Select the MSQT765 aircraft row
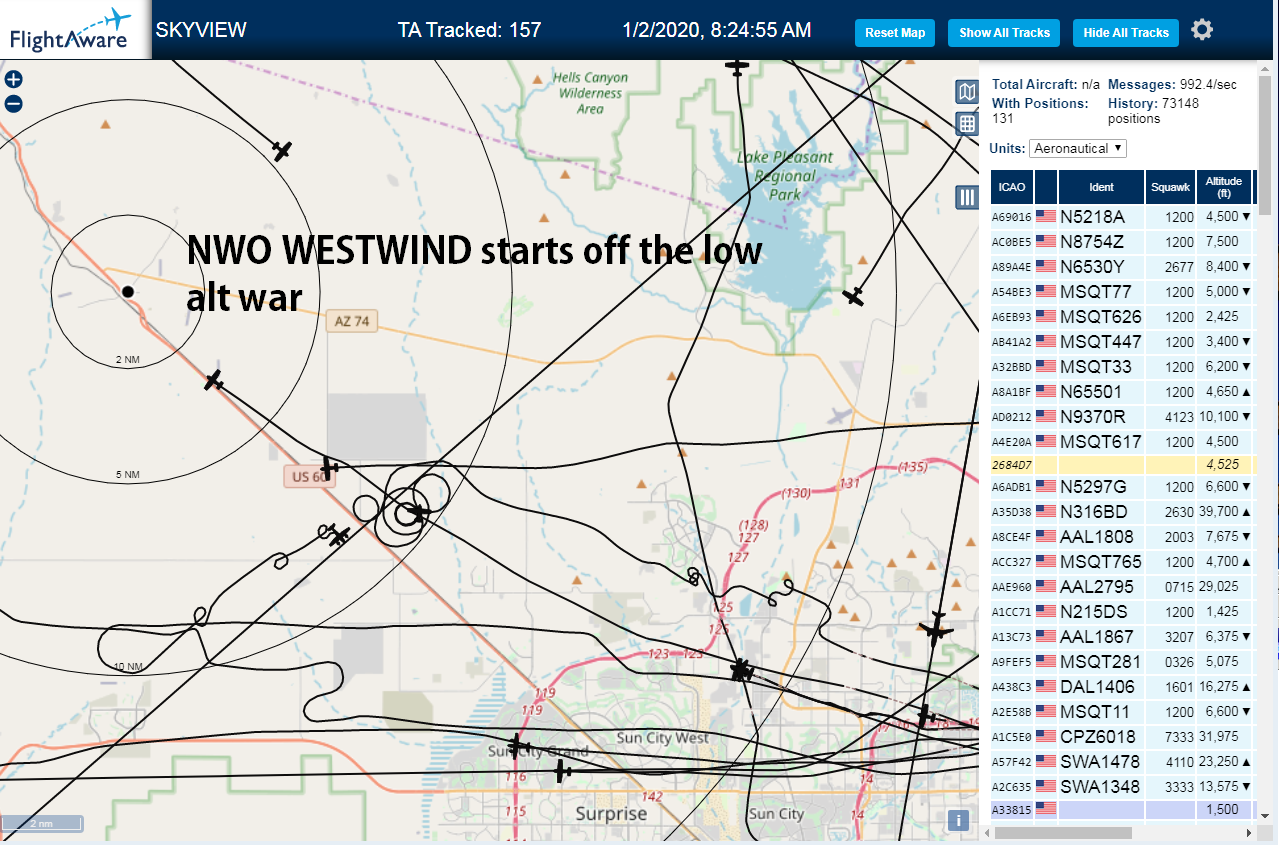Viewport: 1279px width, 845px height. 1123,562
